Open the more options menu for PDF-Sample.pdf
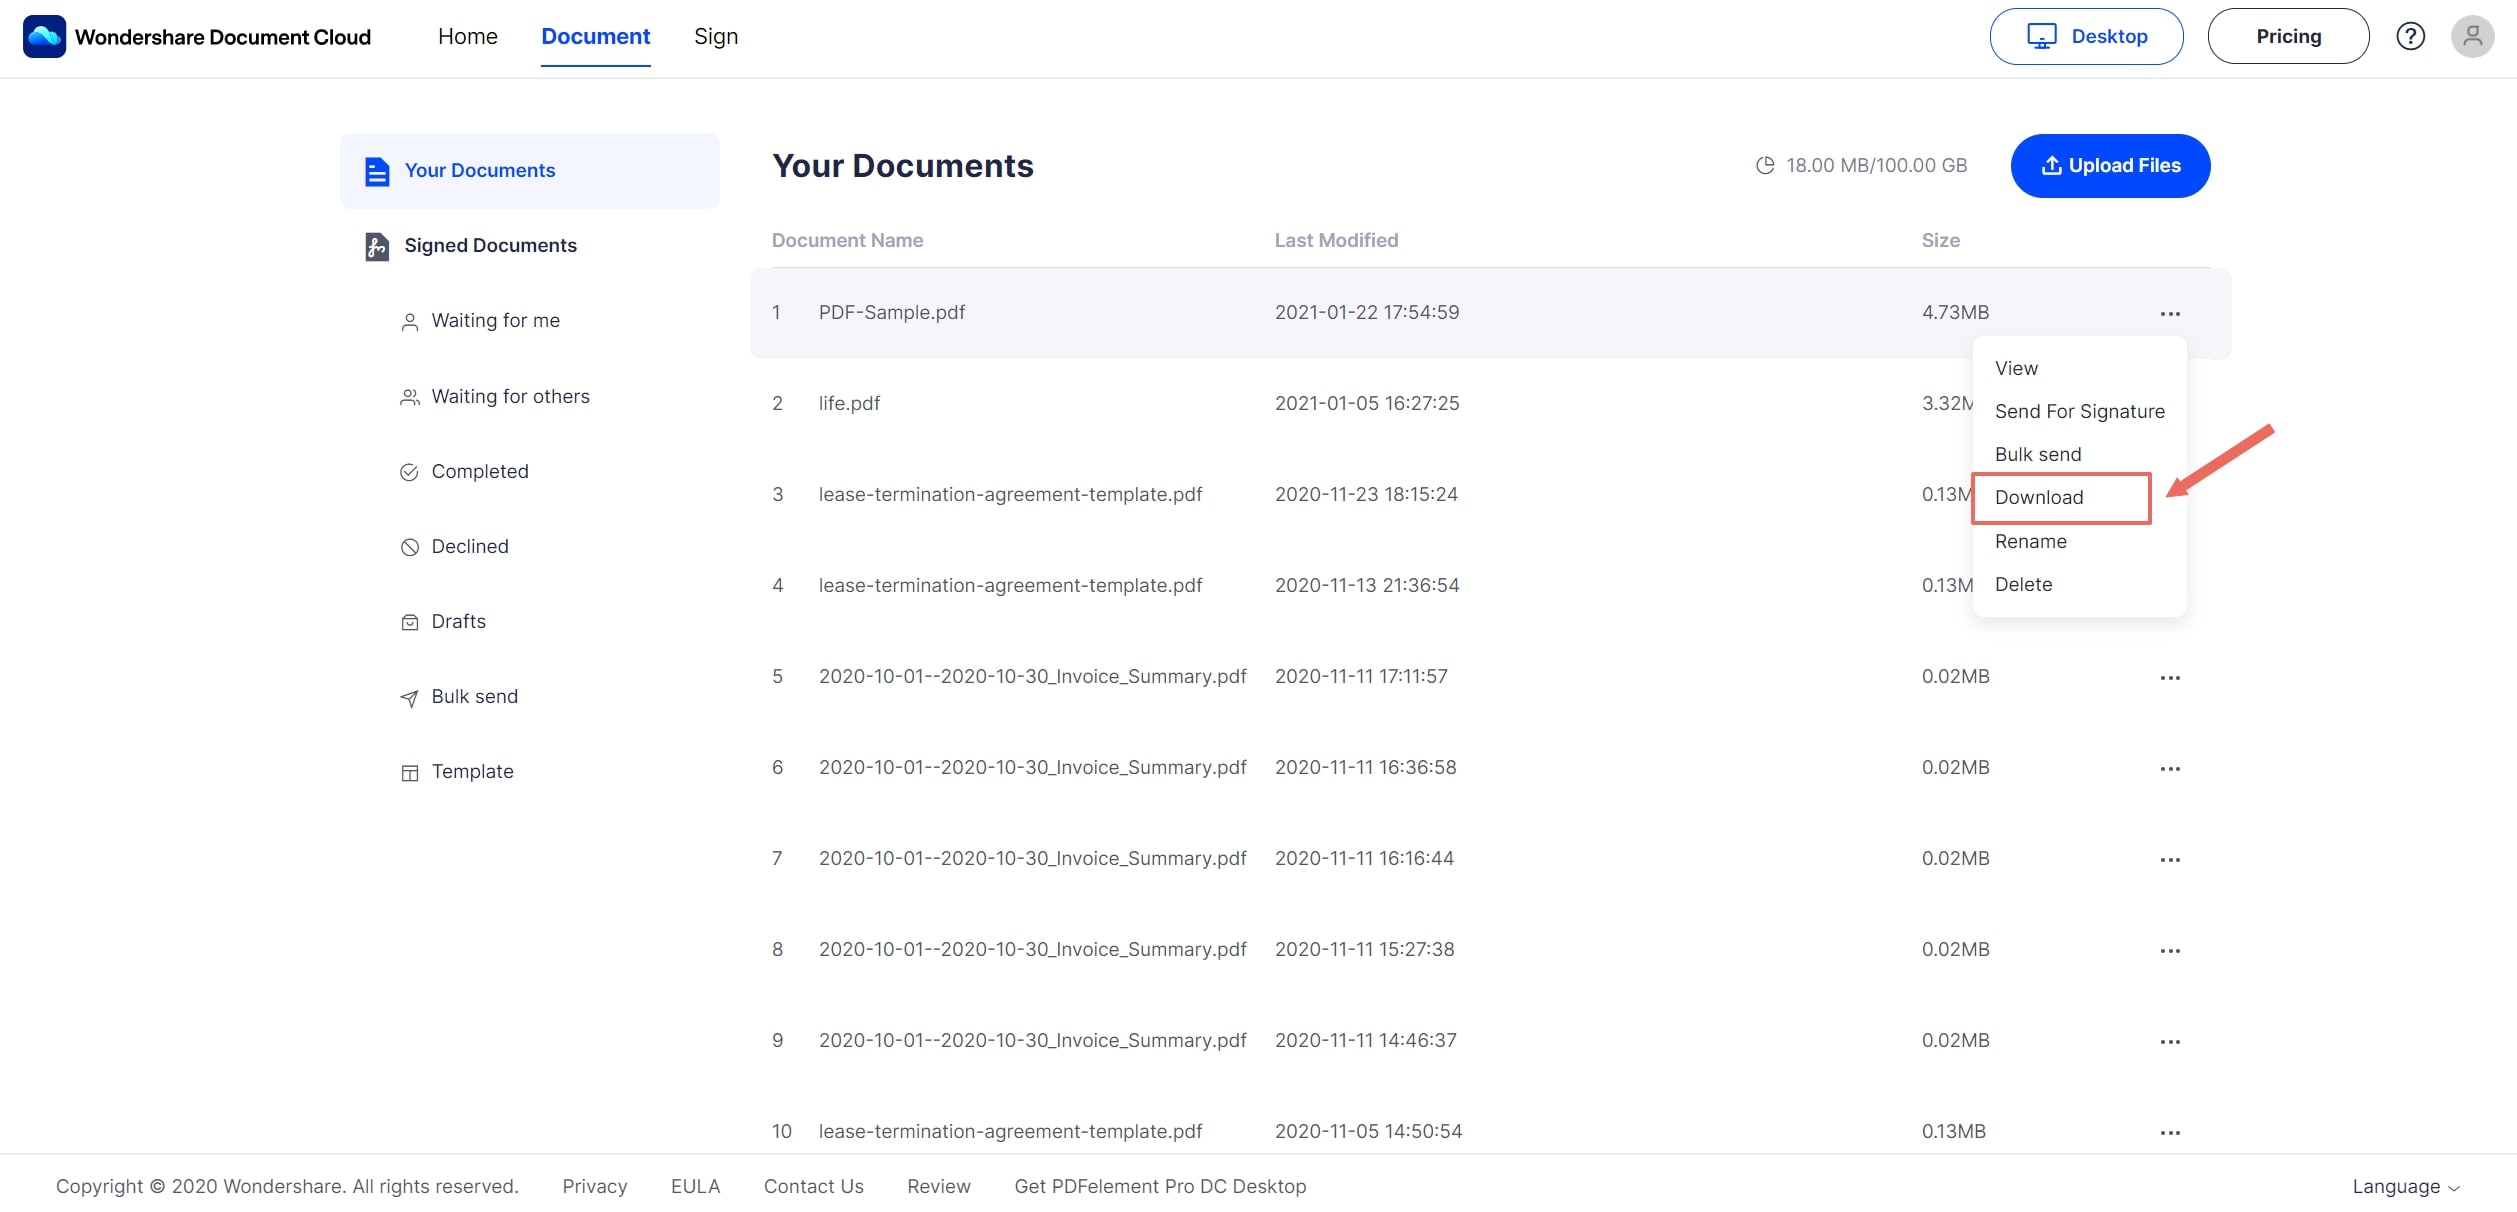This screenshot has width=2517, height=1212. [x=2169, y=314]
